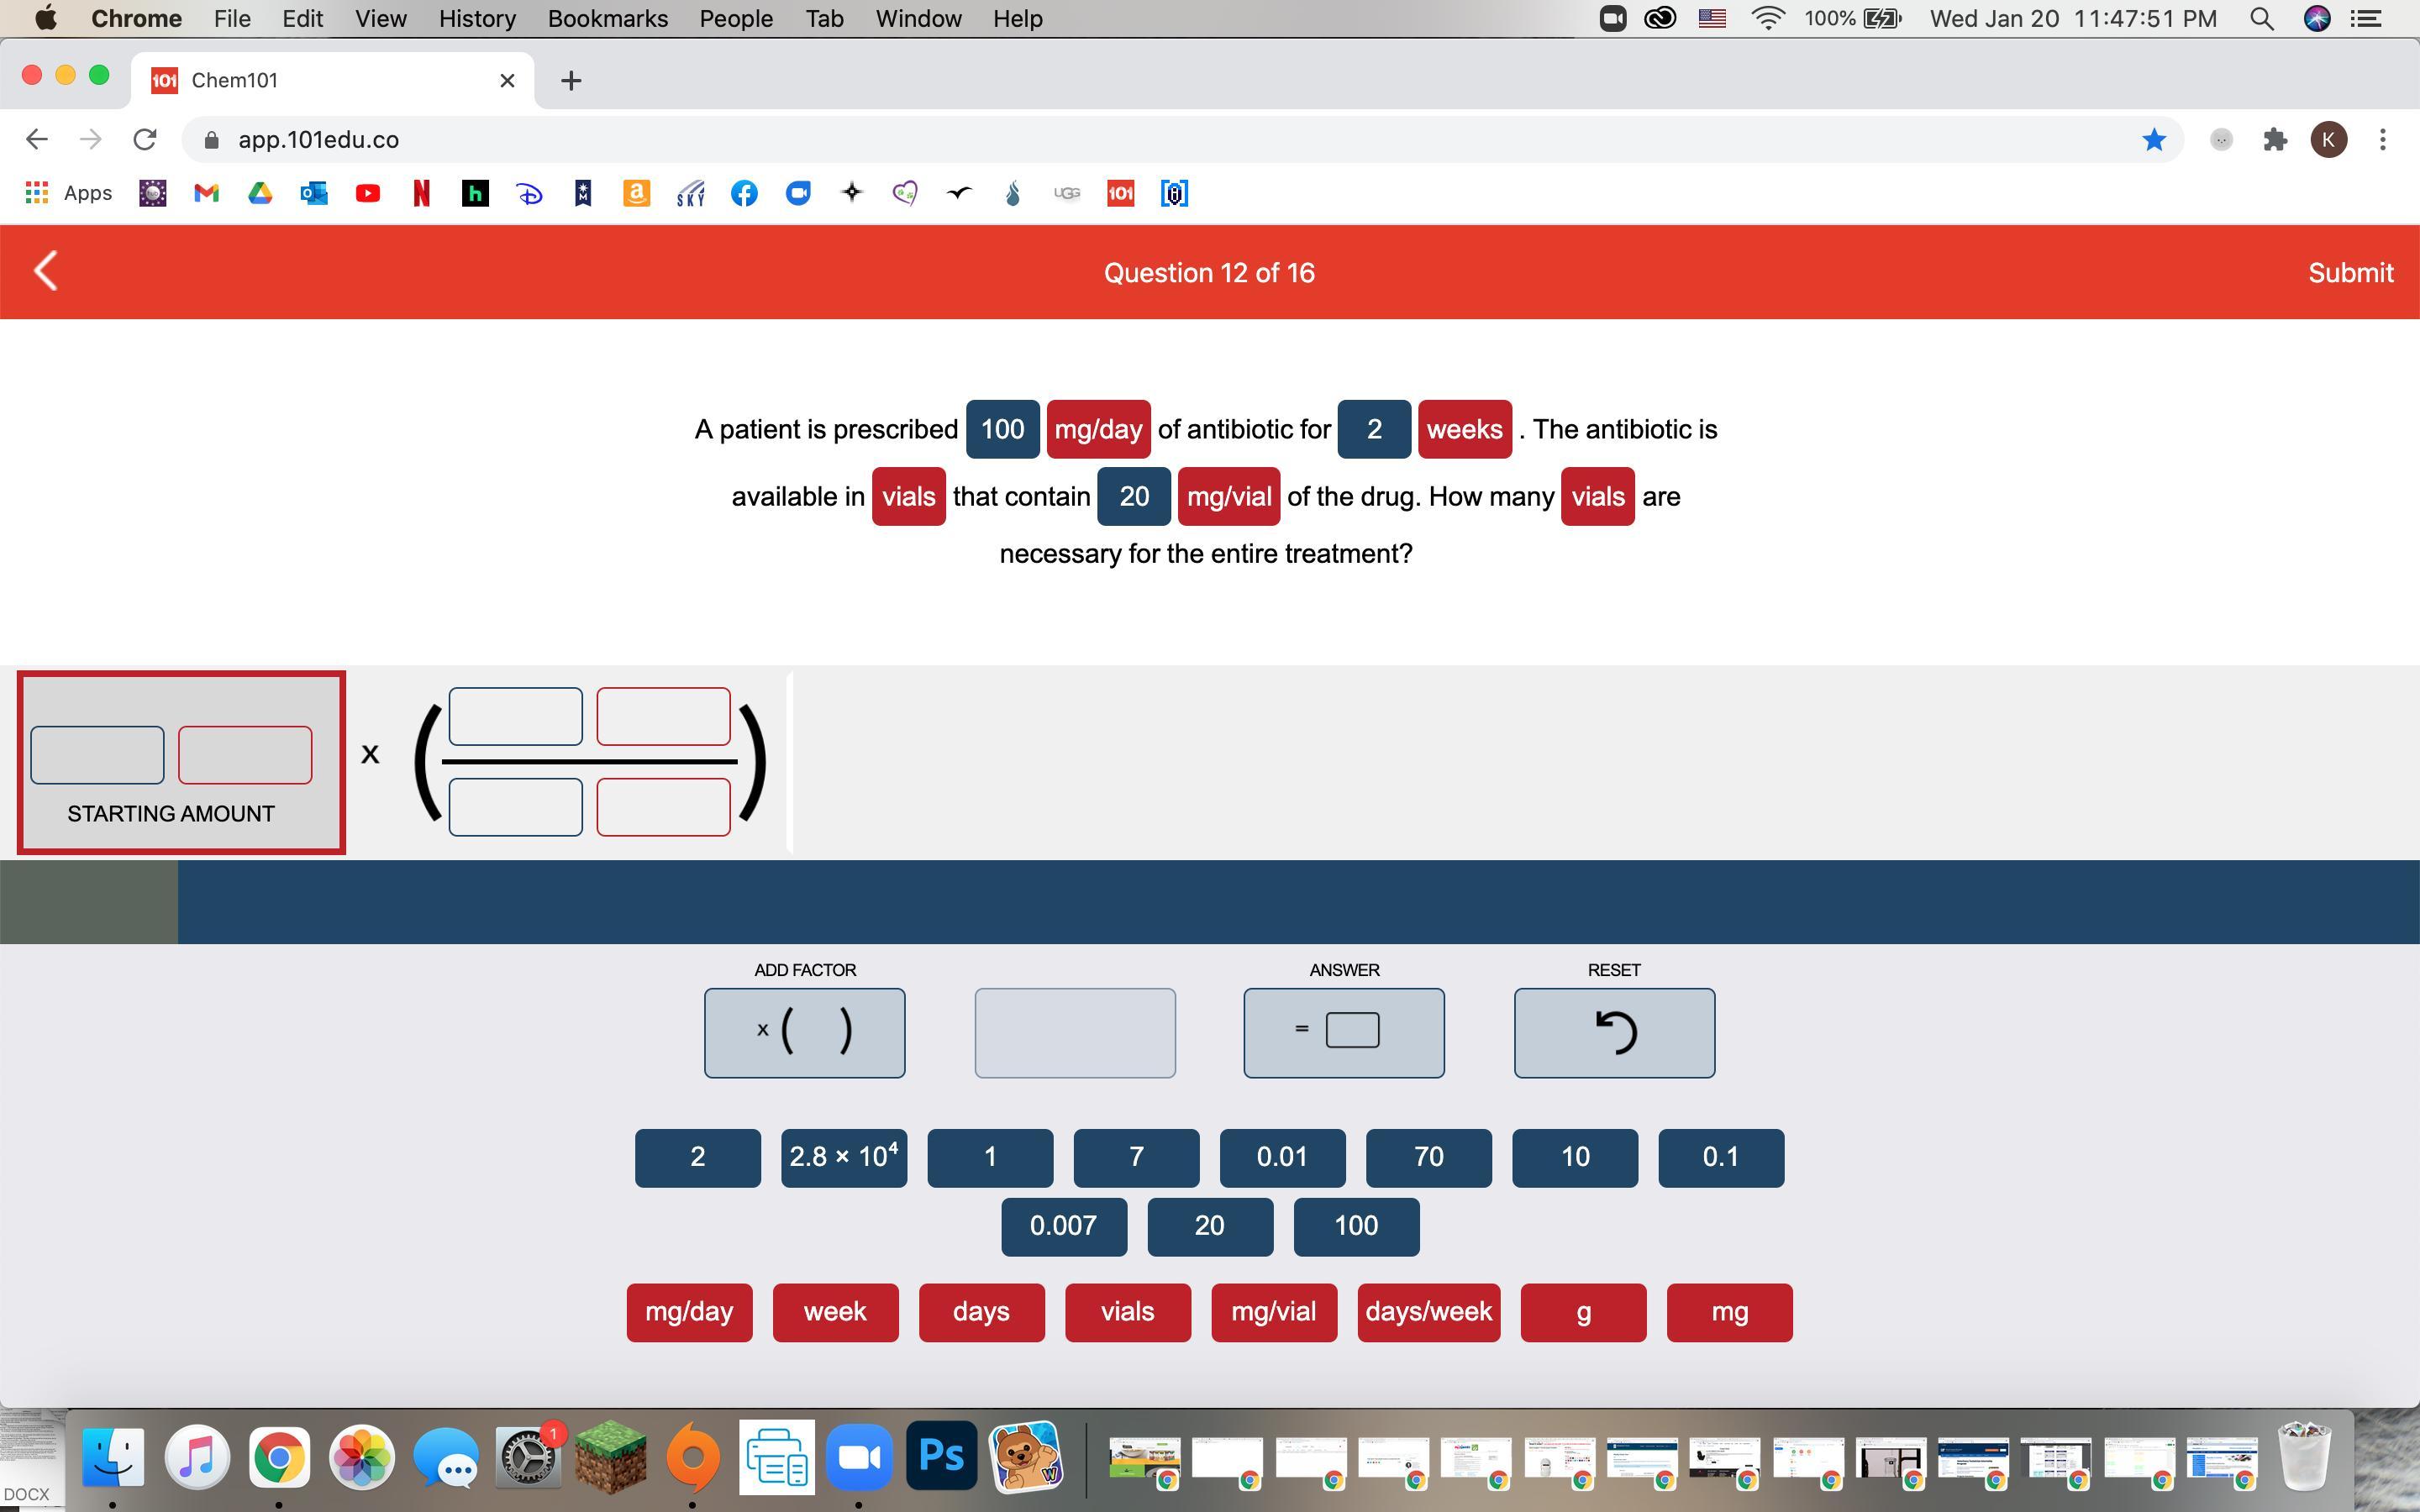This screenshot has height=1512, width=2420.
Task: Select the days/week unit tile
Action: tap(1428, 1312)
